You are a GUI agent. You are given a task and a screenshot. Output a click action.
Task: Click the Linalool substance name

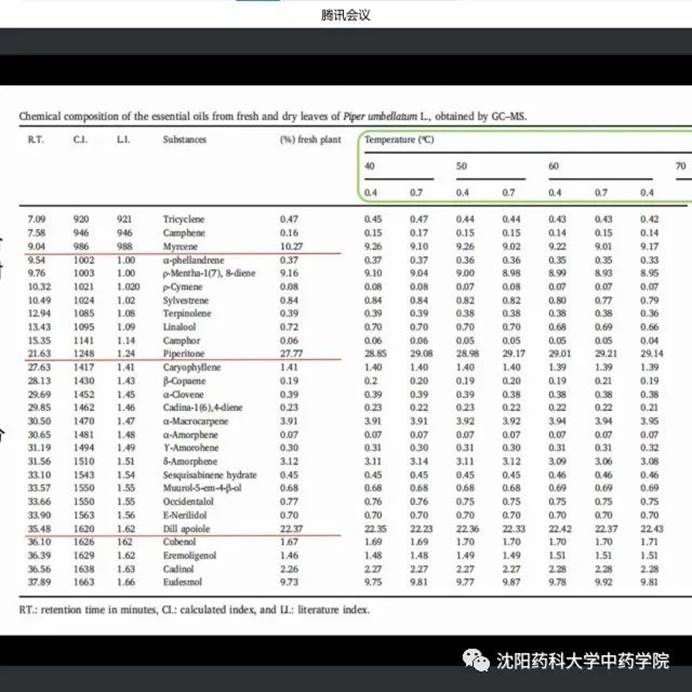tap(181, 326)
